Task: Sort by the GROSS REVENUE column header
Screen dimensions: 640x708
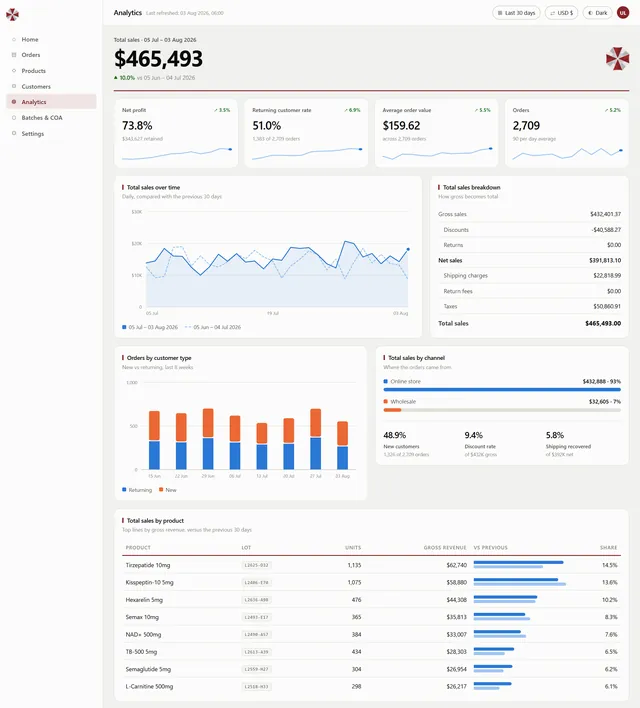Action: (445, 547)
